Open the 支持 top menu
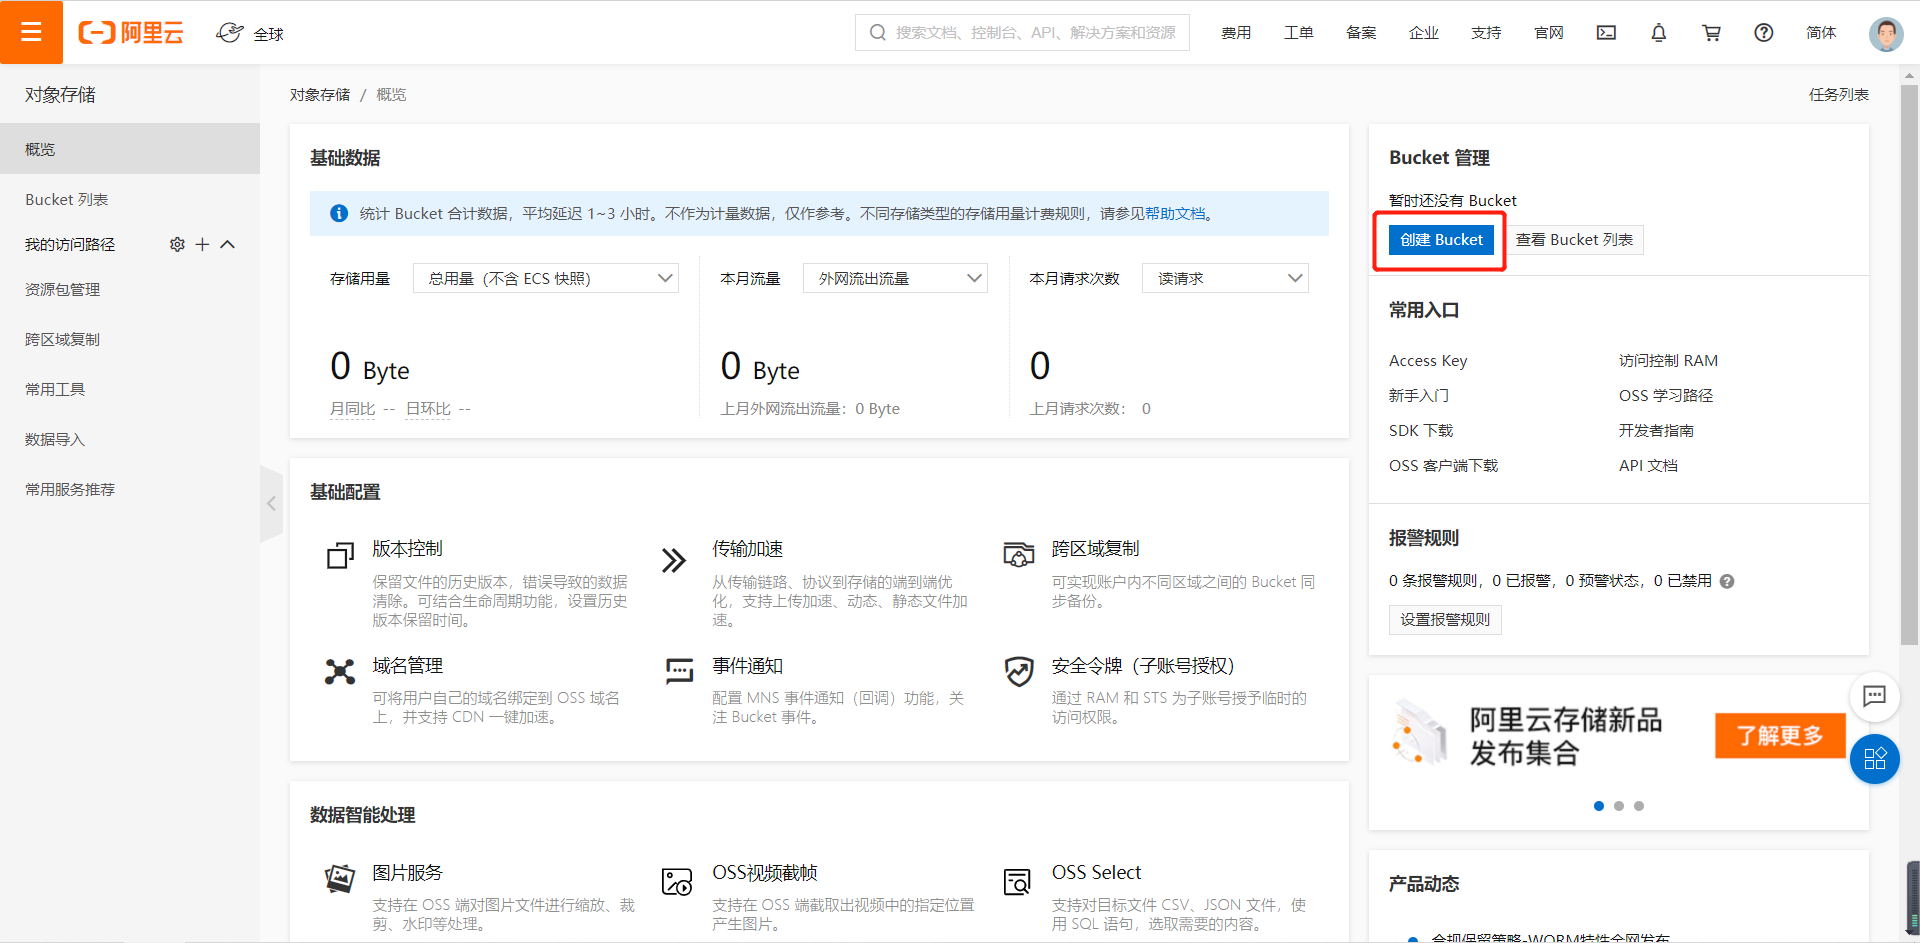Viewport: 1920px width, 943px height. click(1486, 33)
